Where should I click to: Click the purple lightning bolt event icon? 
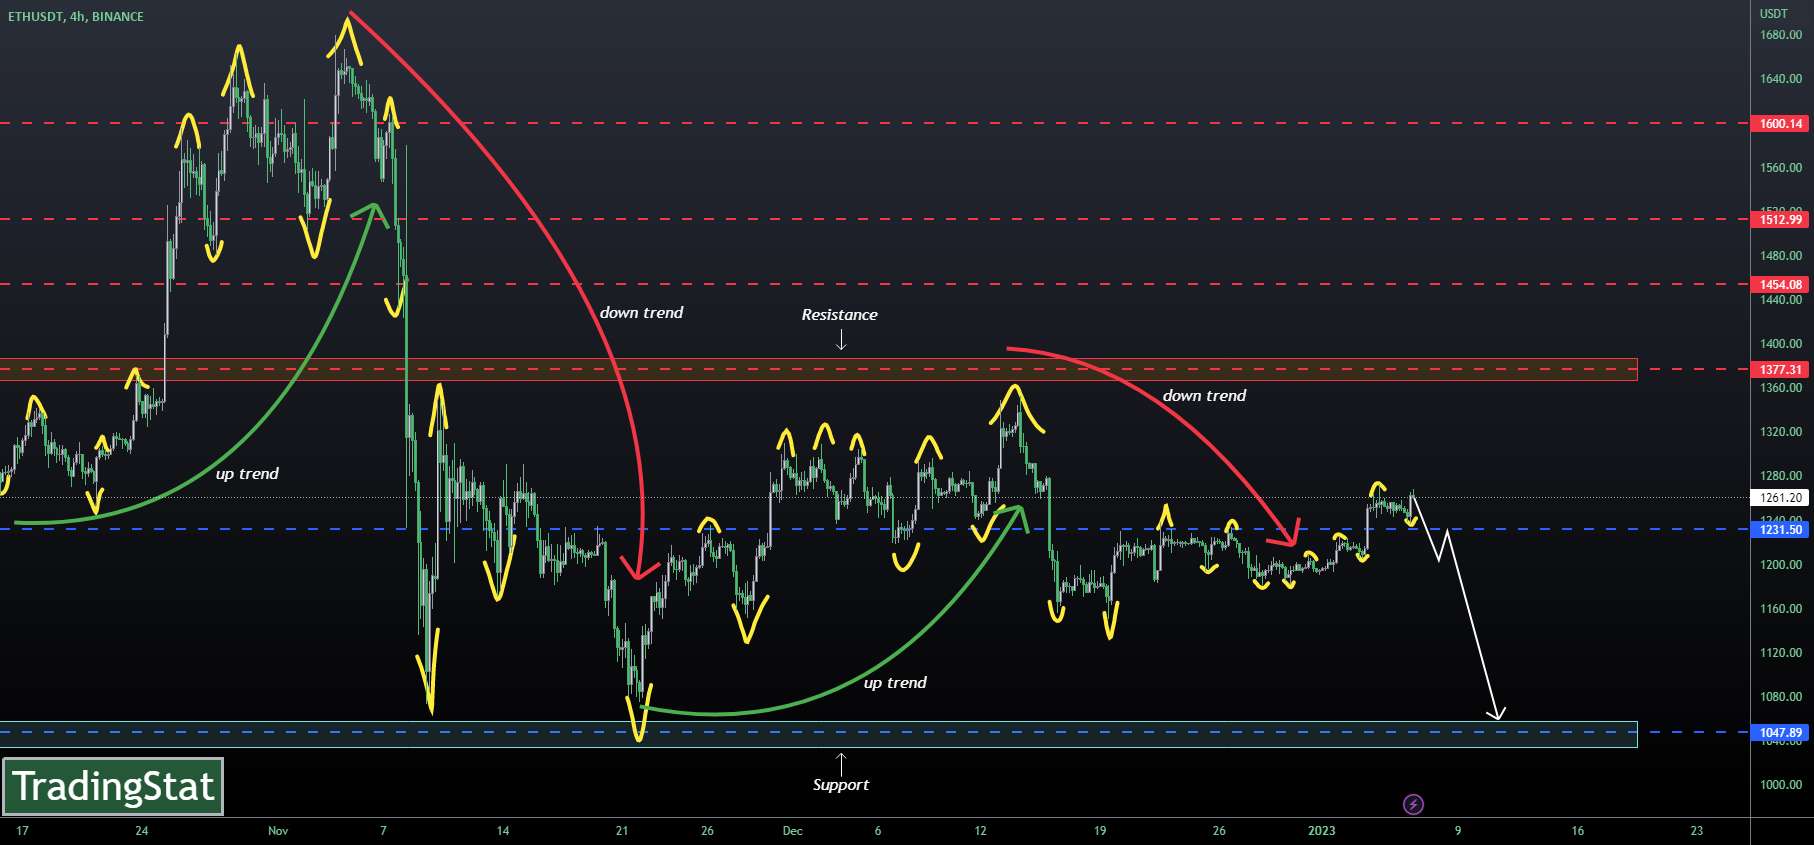(1413, 804)
